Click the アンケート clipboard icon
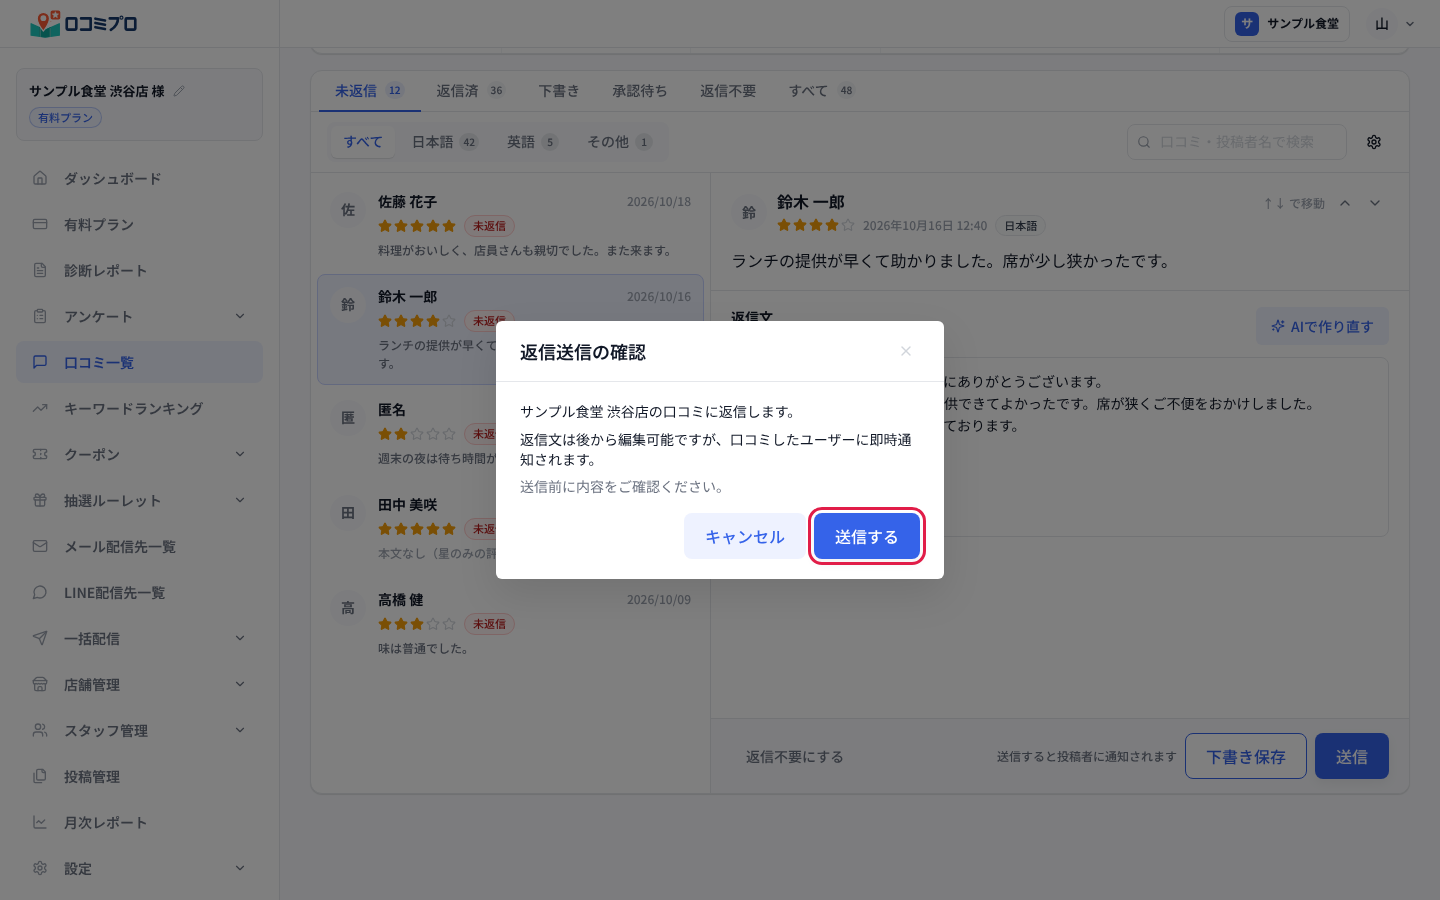Viewport: 1440px width, 900px height. 40,316
